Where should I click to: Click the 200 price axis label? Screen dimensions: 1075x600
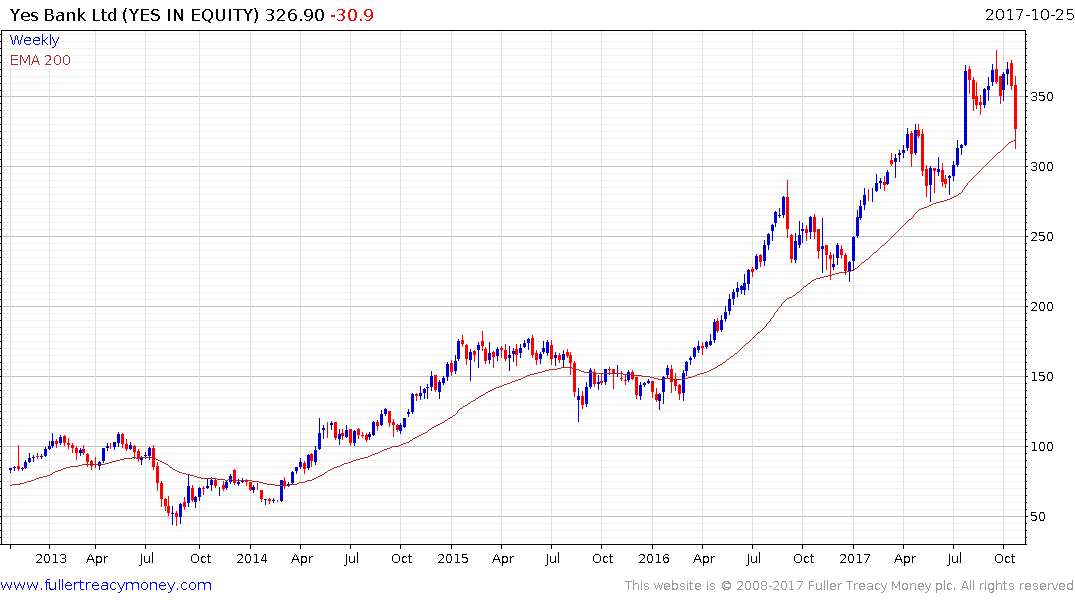(1042, 307)
